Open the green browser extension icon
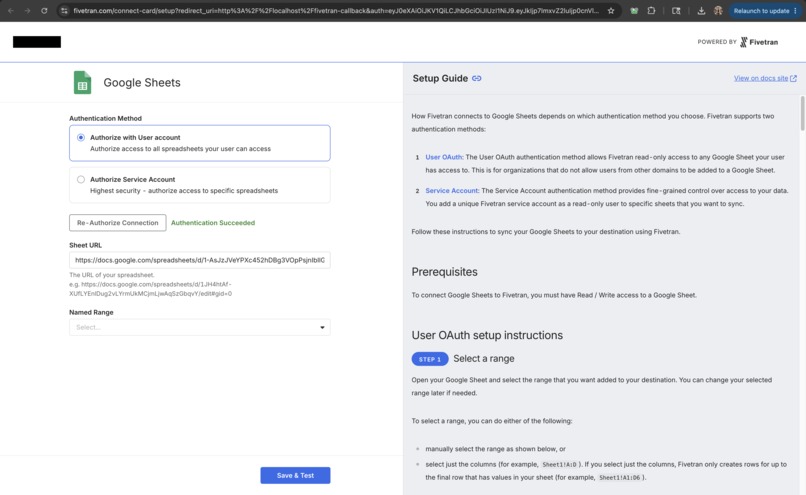Screen dimensions: 806x495 pos(634,10)
